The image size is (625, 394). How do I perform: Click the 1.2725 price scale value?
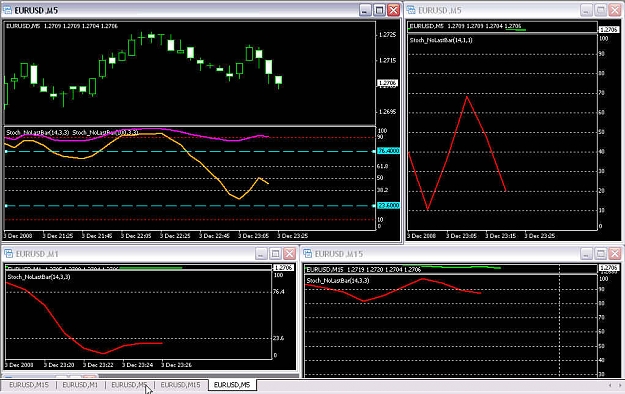(387, 35)
